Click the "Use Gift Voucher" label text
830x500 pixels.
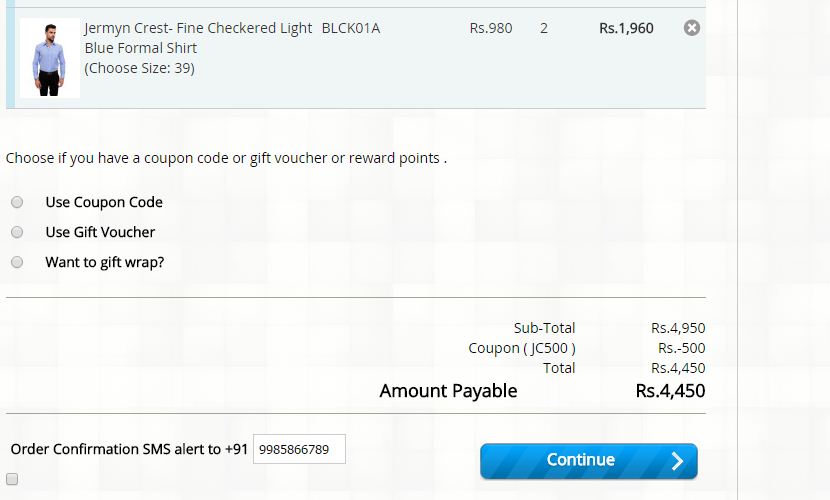(x=100, y=232)
